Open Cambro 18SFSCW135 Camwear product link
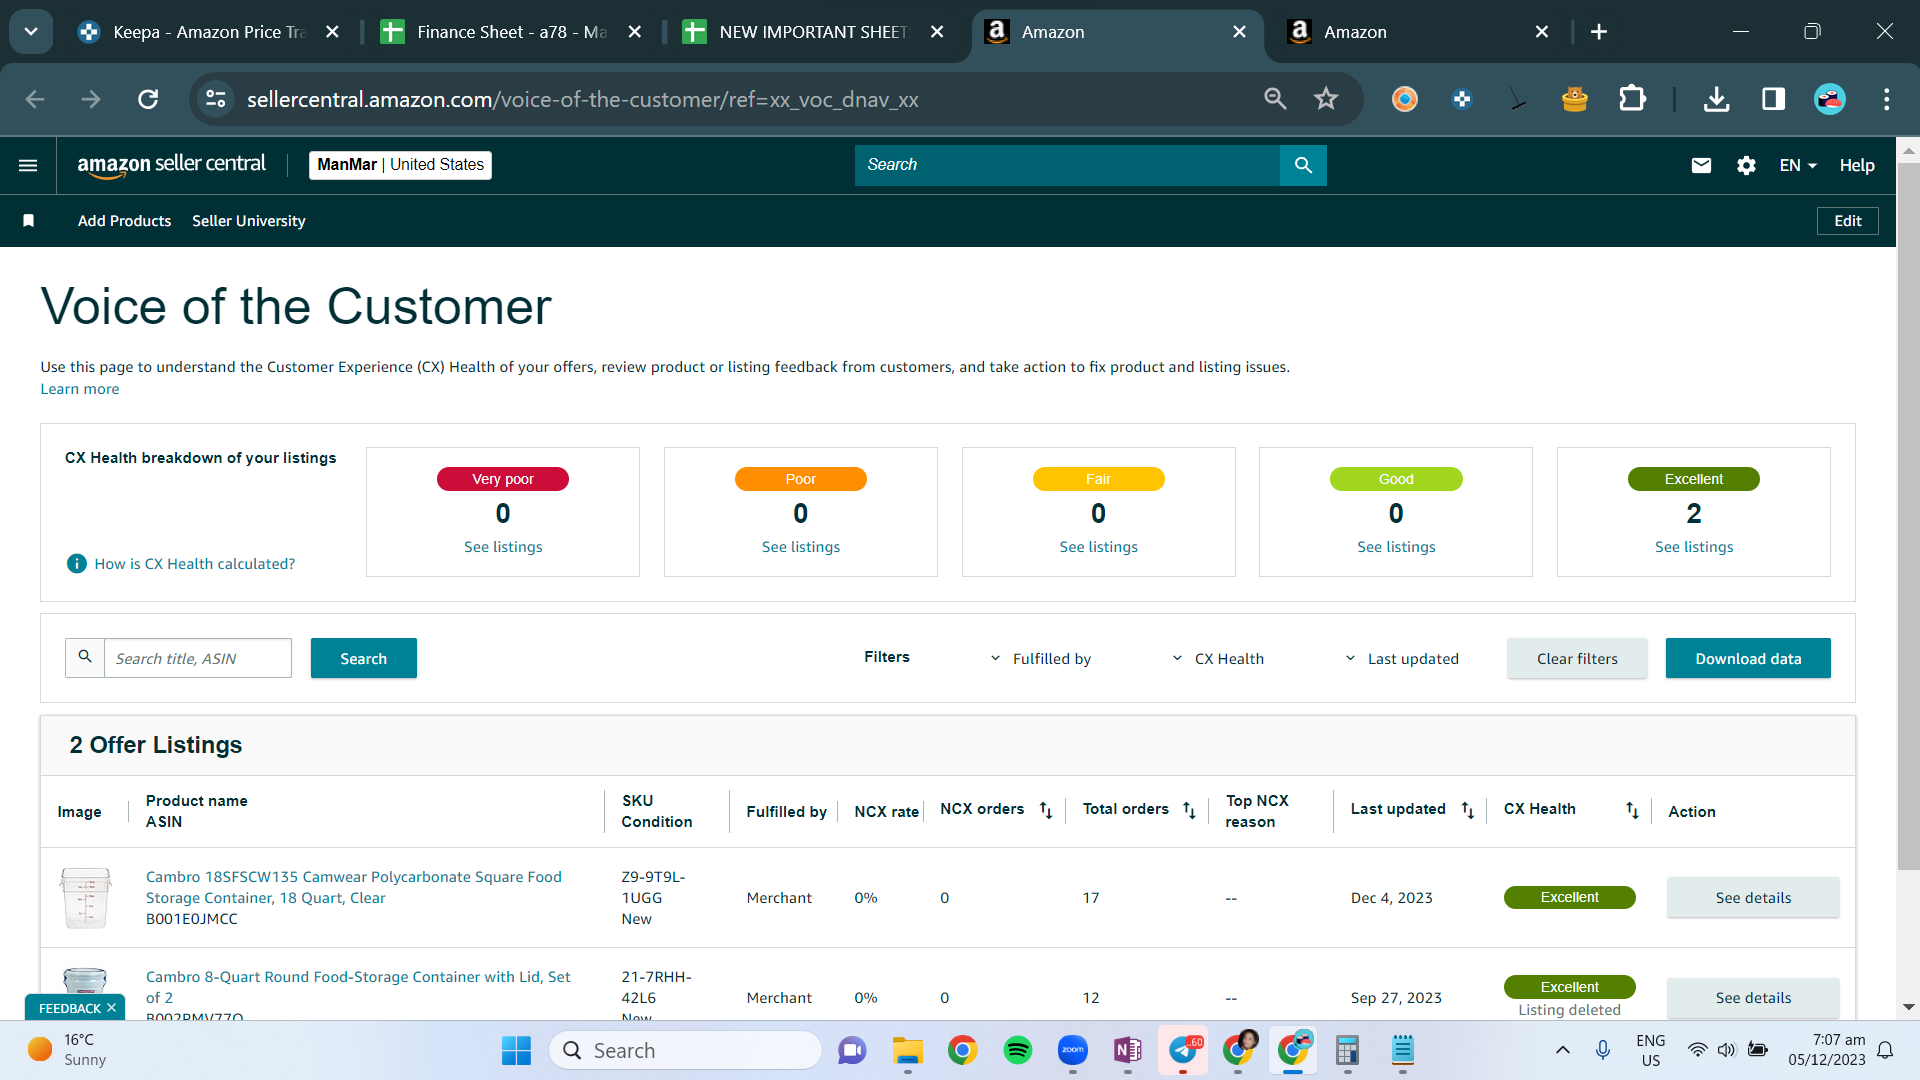This screenshot has width=1920, height=1080. (x=354, y=887)
